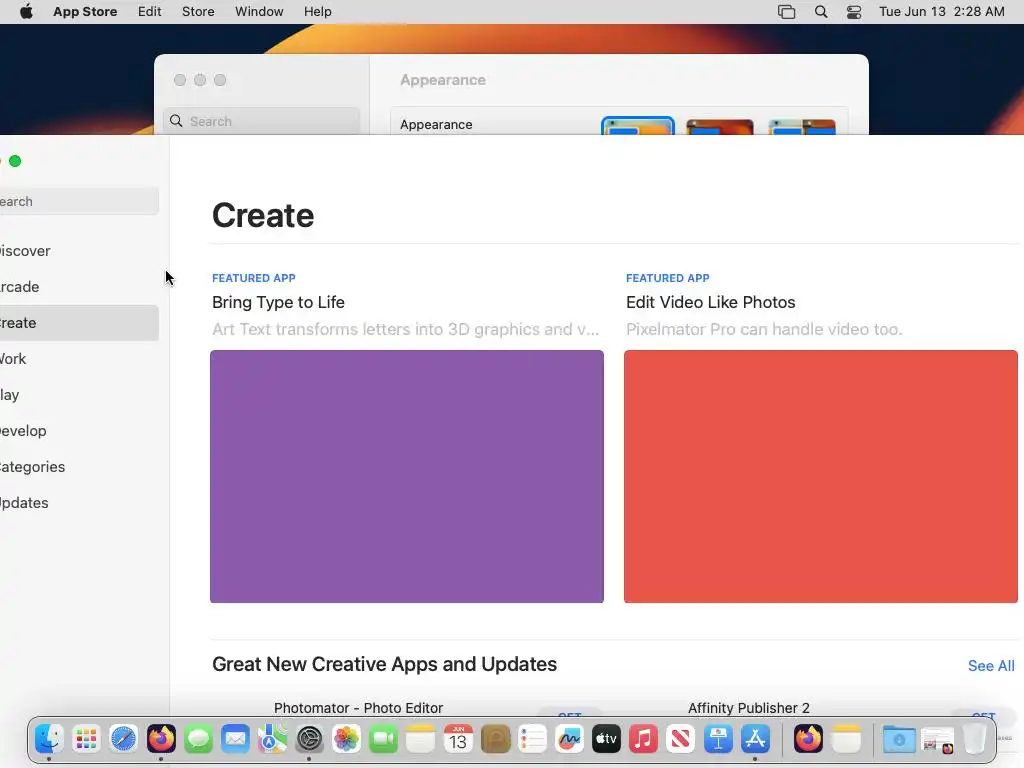
Task: Open the Trash in the dock
Action: pyautogui.click(x=974, y=739)
